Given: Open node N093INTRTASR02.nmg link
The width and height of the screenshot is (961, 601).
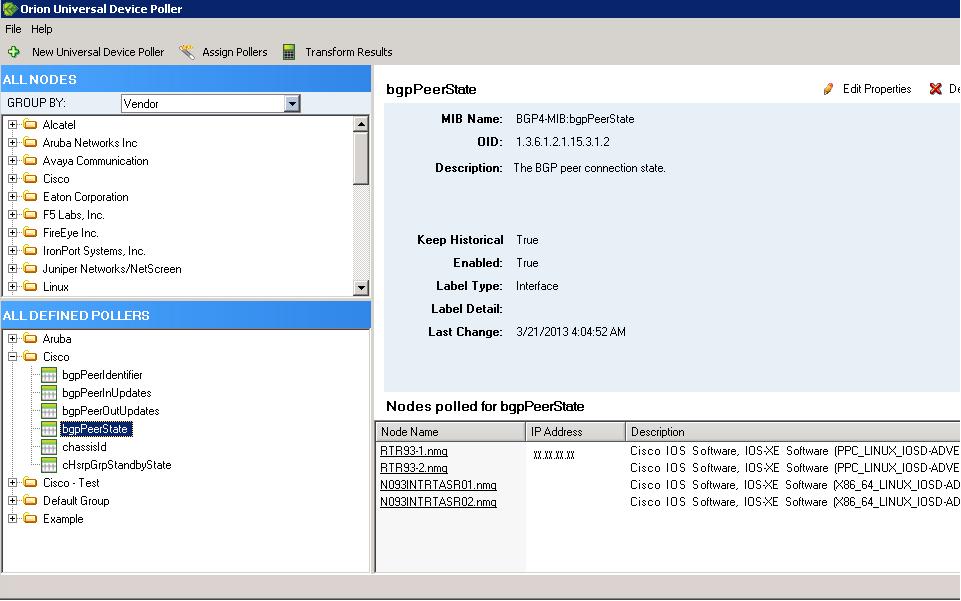Looking at the screenshot, I should coord(438,502).
